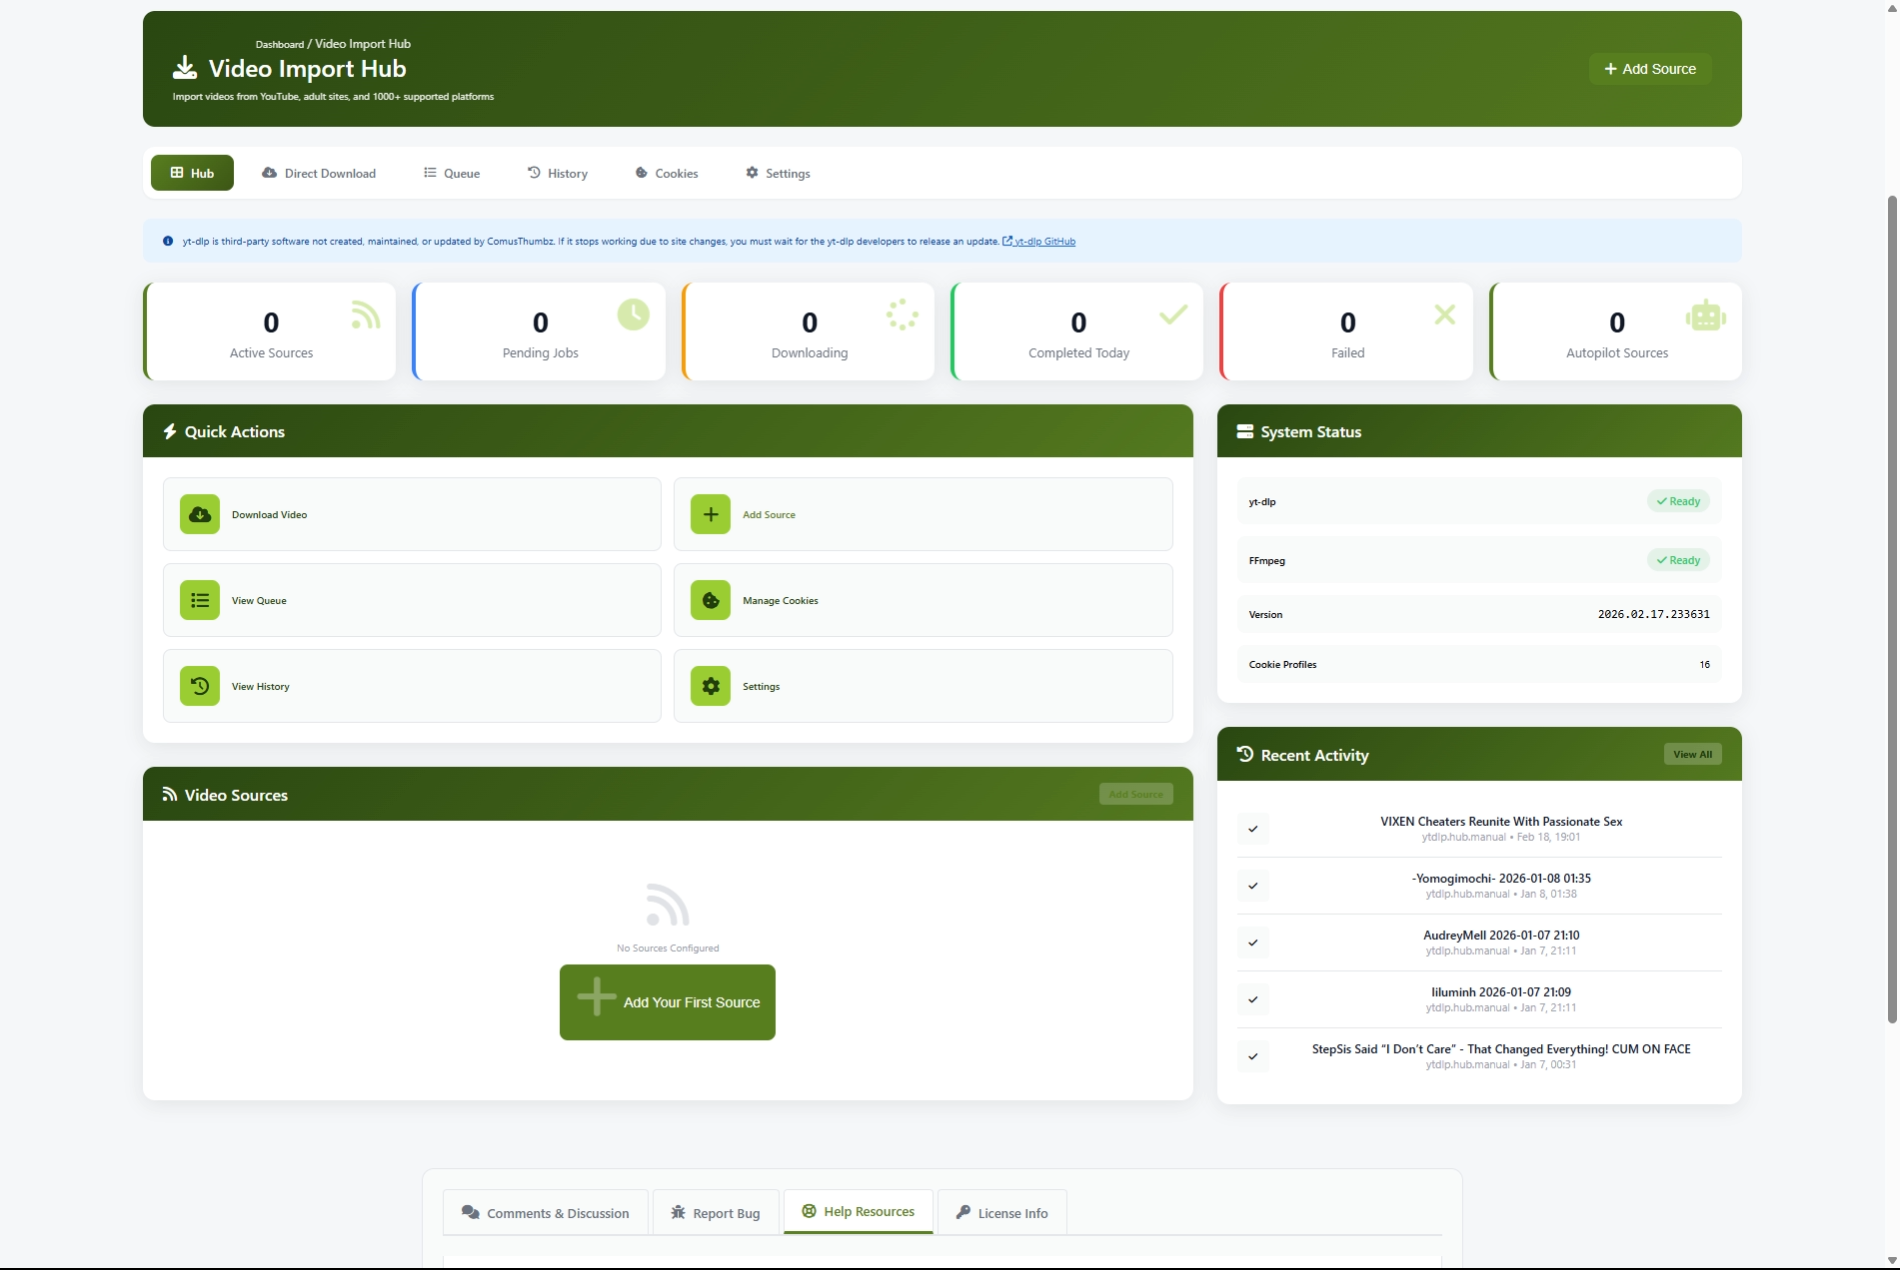The height and width of the screenshot is (1270, 1900).
Task: Click the page vertical scrollbar
Action: pyautogui.click(x=1891, y=610)
